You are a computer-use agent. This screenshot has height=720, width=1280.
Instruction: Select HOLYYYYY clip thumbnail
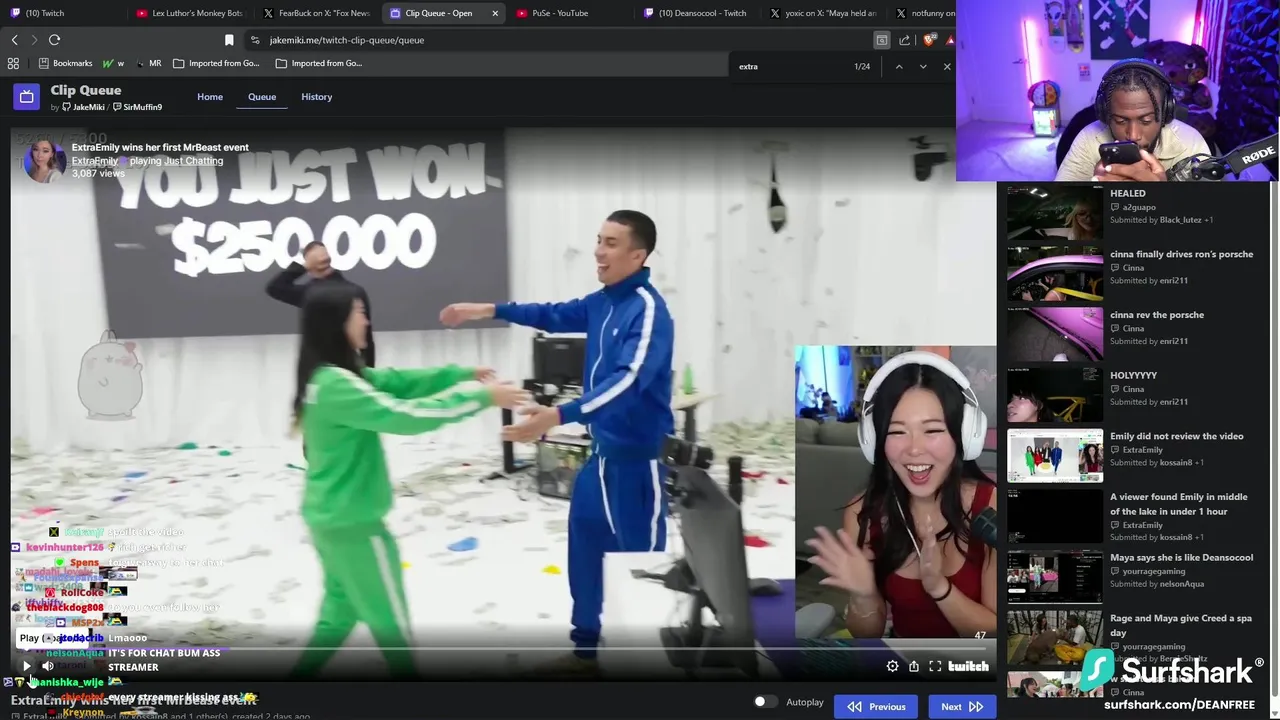click(1055, 394)
